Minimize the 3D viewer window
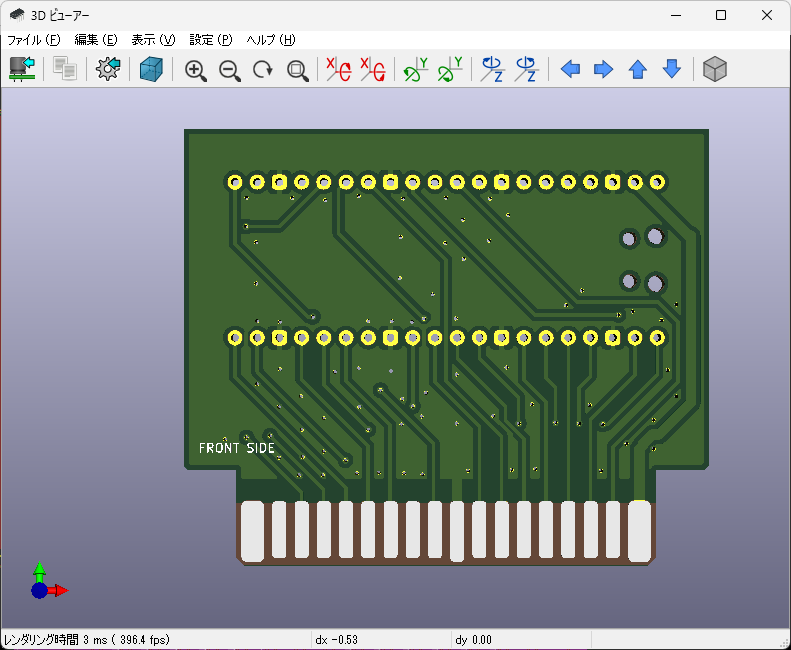The width and height of the screenshot is (791, 650). [676, 15]
